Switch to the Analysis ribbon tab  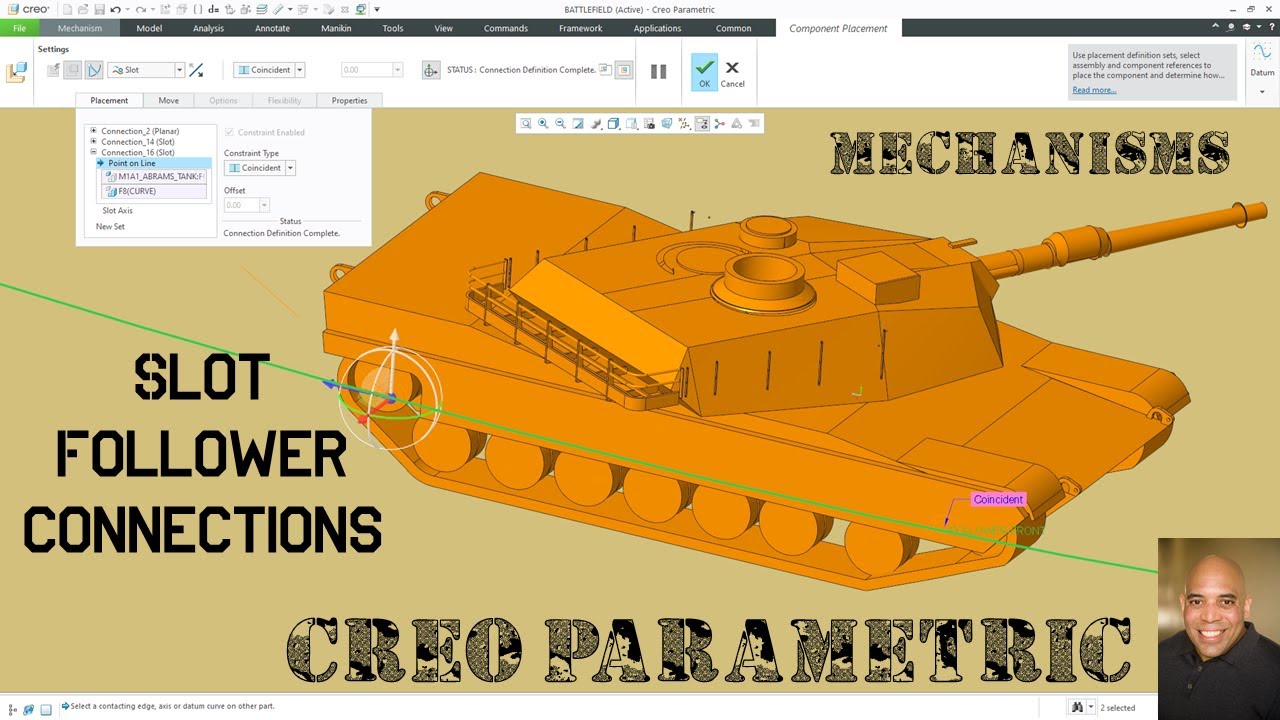[208, 28]
